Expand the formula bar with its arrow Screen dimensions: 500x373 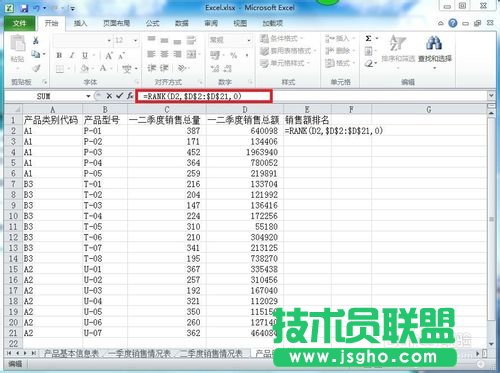click(491, 96)
